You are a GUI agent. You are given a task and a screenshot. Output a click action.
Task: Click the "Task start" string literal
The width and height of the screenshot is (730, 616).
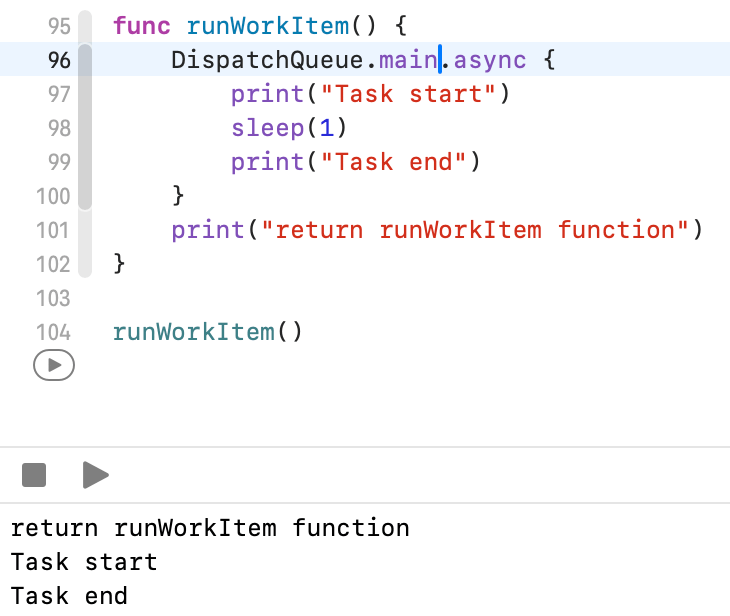[x=414, y=94]
